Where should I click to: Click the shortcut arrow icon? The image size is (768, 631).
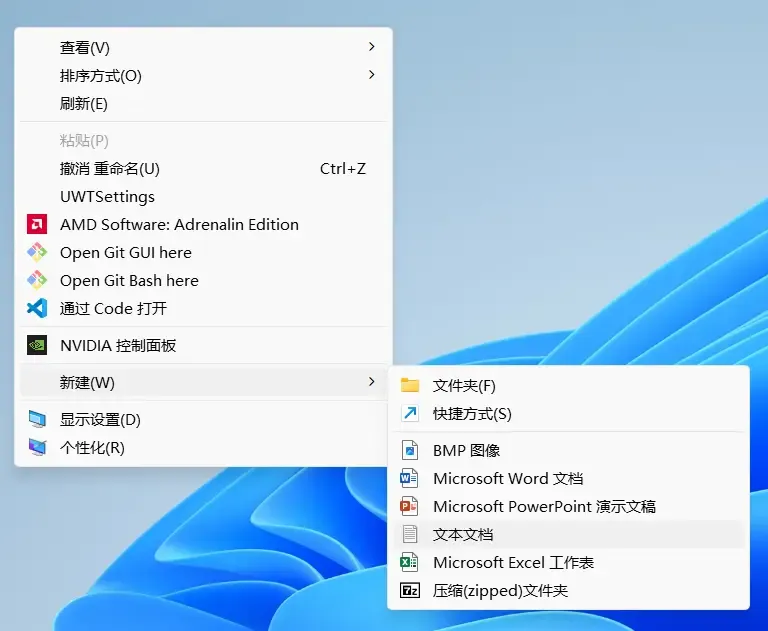point(410,413)
